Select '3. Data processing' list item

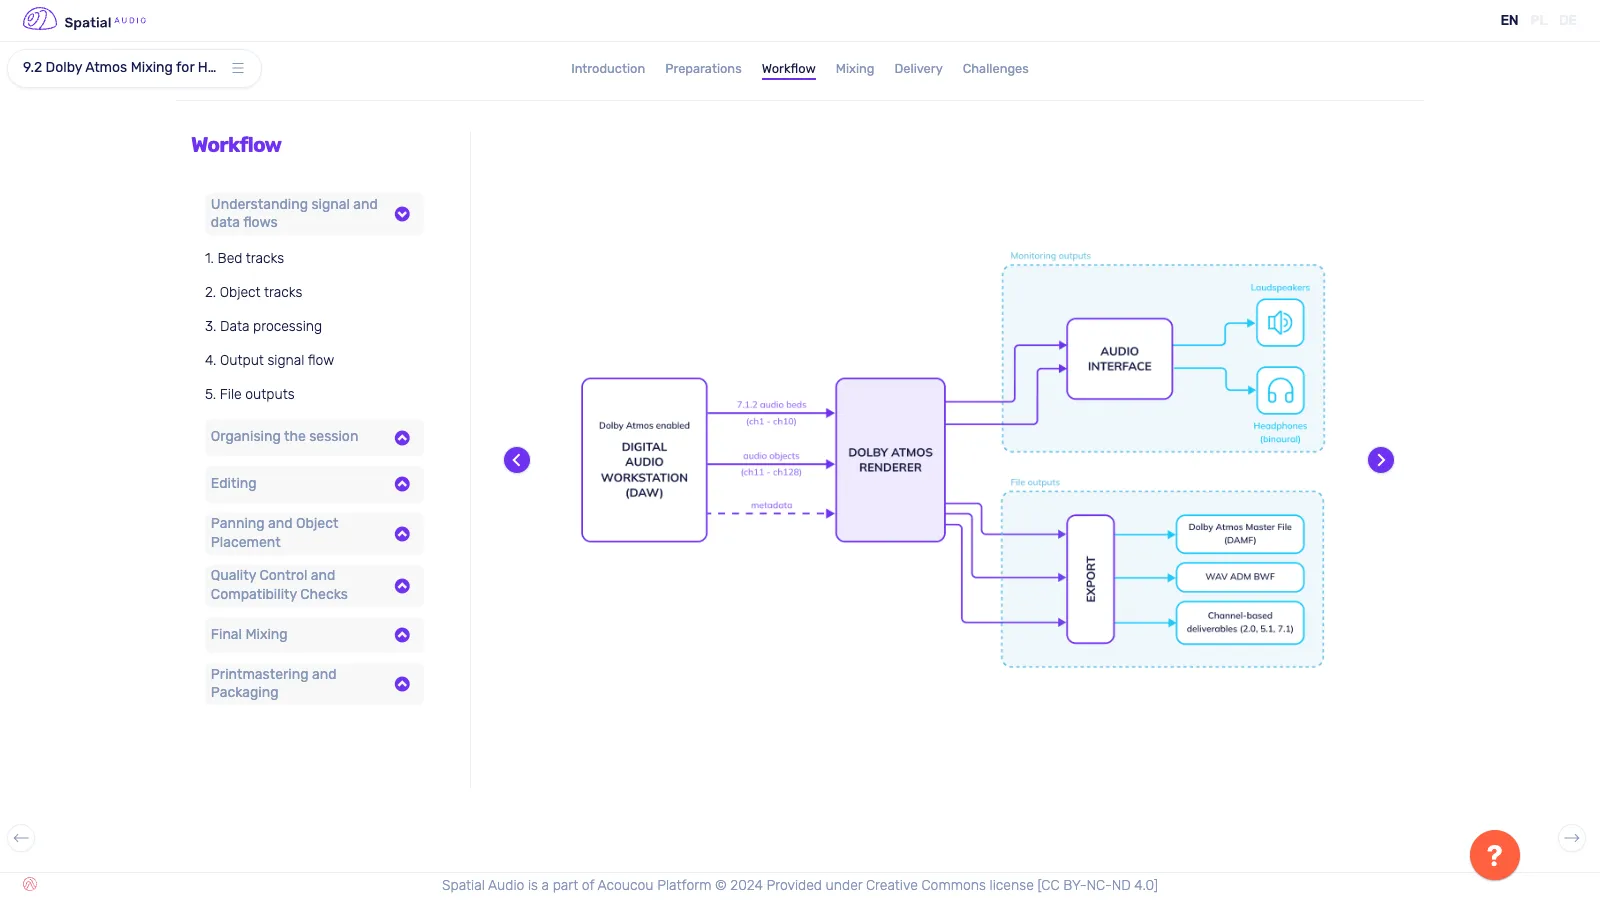[263, 326]
